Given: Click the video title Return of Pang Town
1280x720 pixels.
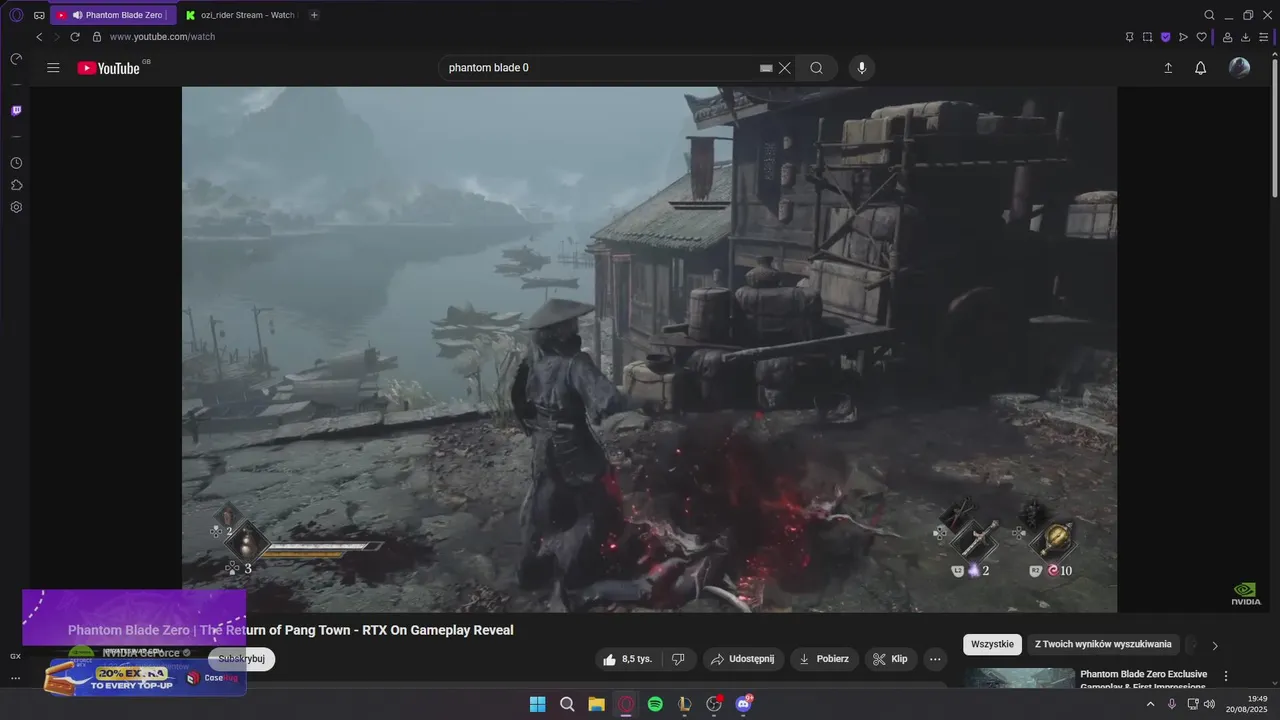Looking at the screenshot, I should pos(291,630).
